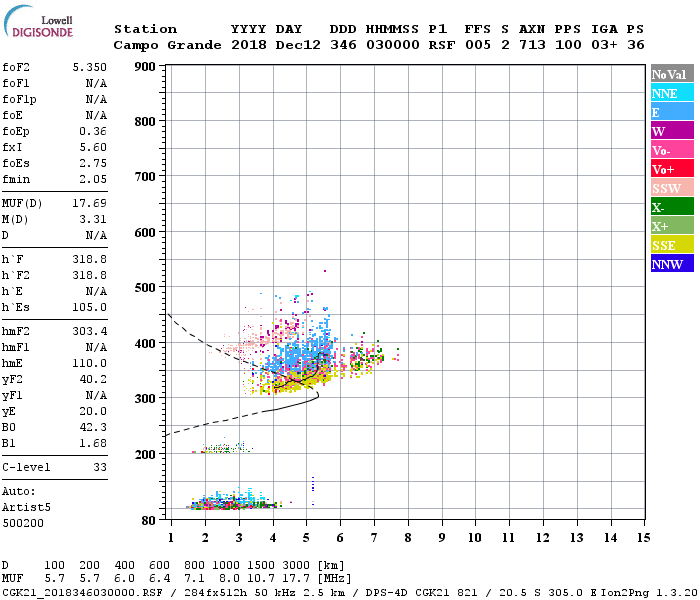The height and width of the screenshot is (600, 700).
Task: Select the SSE yellow legend swatch
Action: coord(672,245)
